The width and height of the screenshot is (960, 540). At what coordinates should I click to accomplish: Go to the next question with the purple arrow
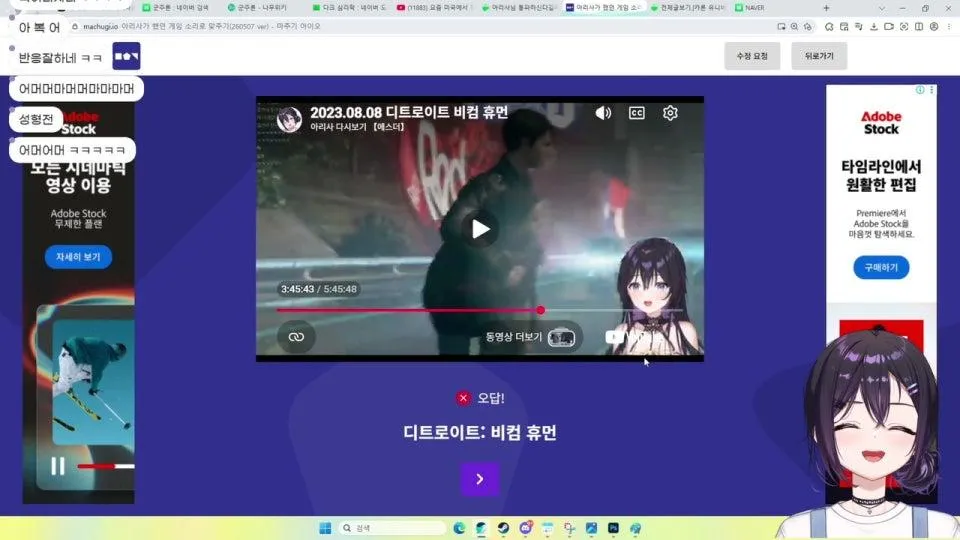click(480, 479)
